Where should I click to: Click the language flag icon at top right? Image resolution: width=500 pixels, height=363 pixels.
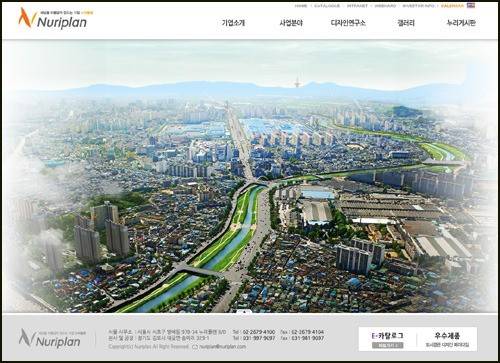471,6
